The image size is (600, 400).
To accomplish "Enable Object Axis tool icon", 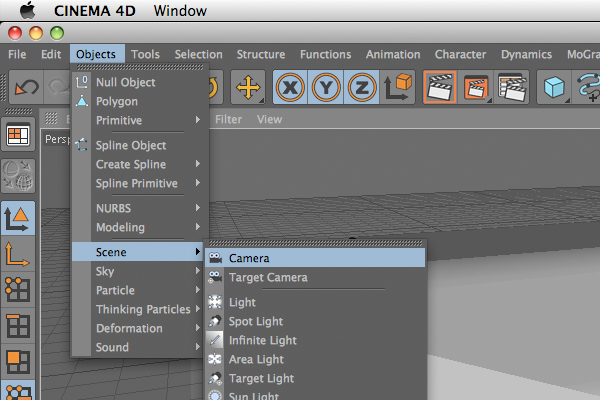I will pyautogui.click(x=18, y=254).
